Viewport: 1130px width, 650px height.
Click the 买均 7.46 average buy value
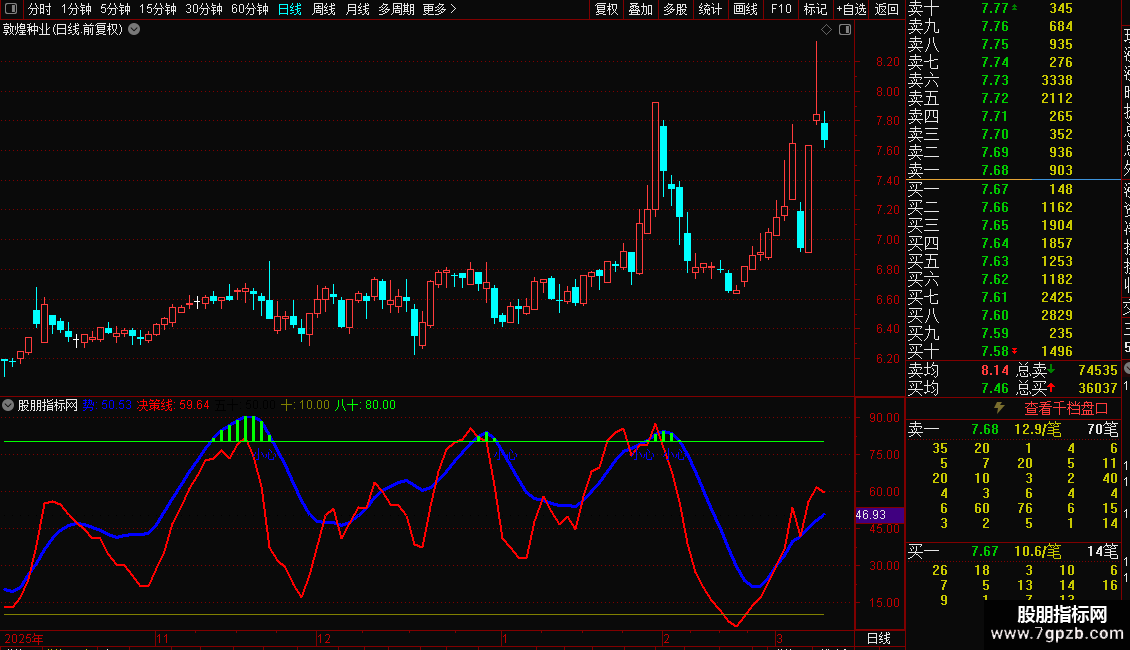click(995, 388)
